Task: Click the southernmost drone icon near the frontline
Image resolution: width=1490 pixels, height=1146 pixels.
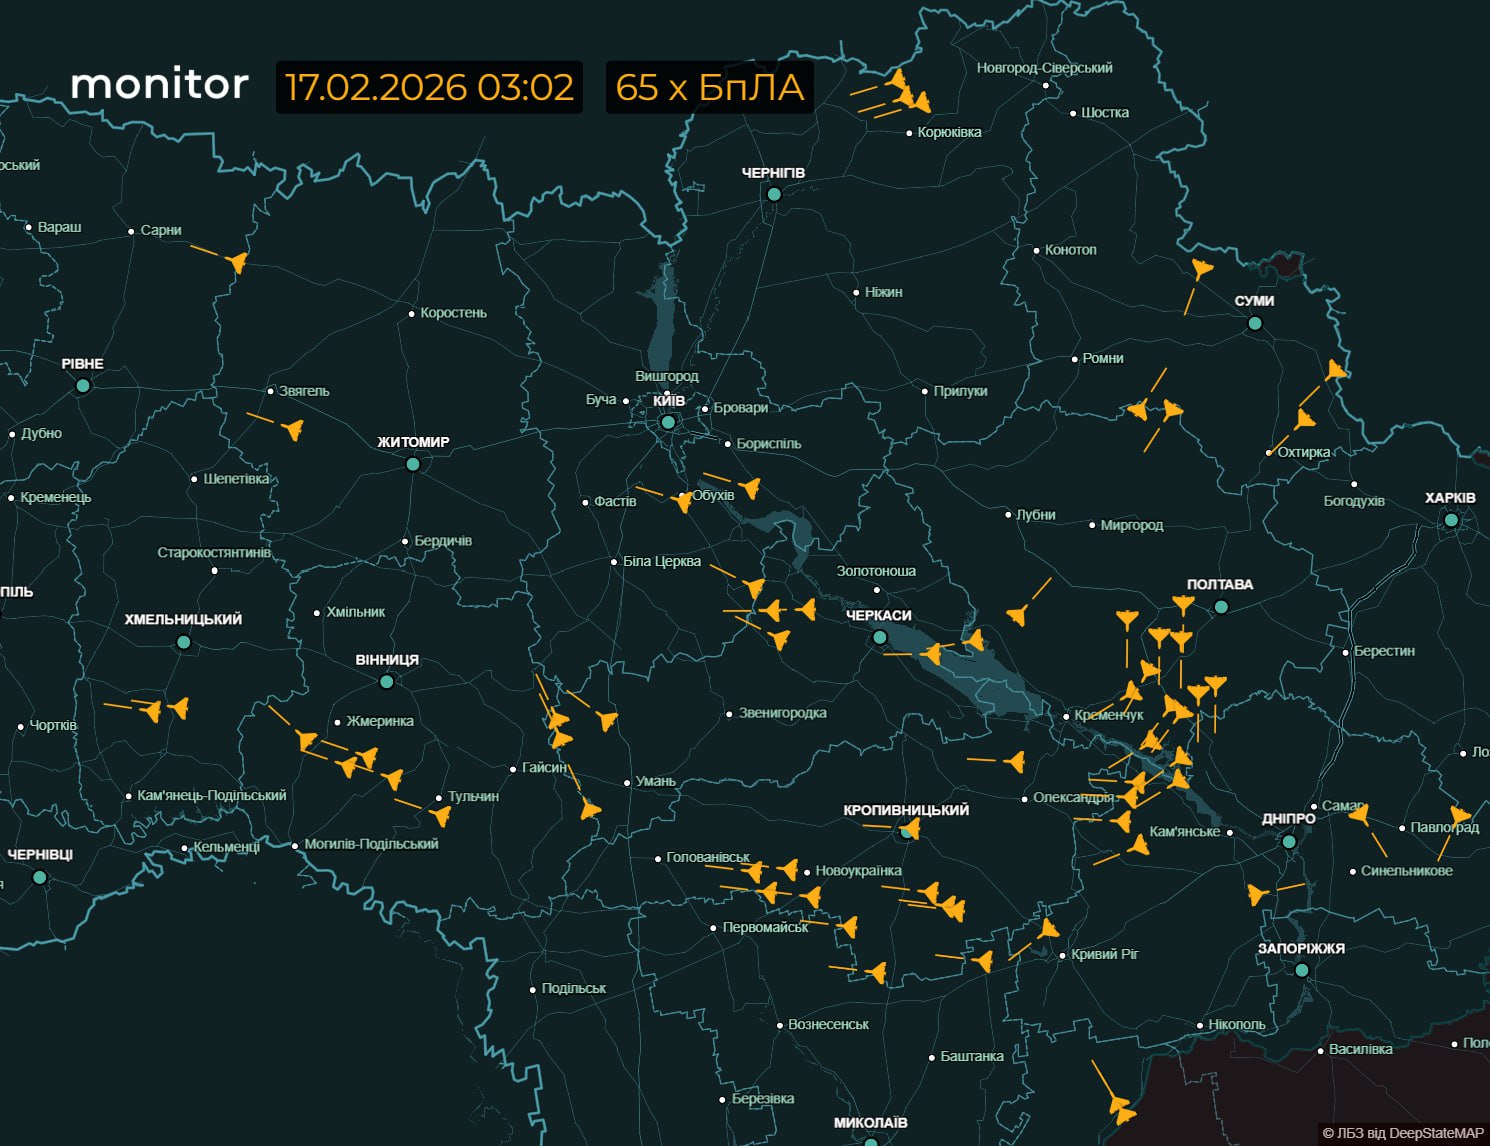Action: pos(1121,1107)
